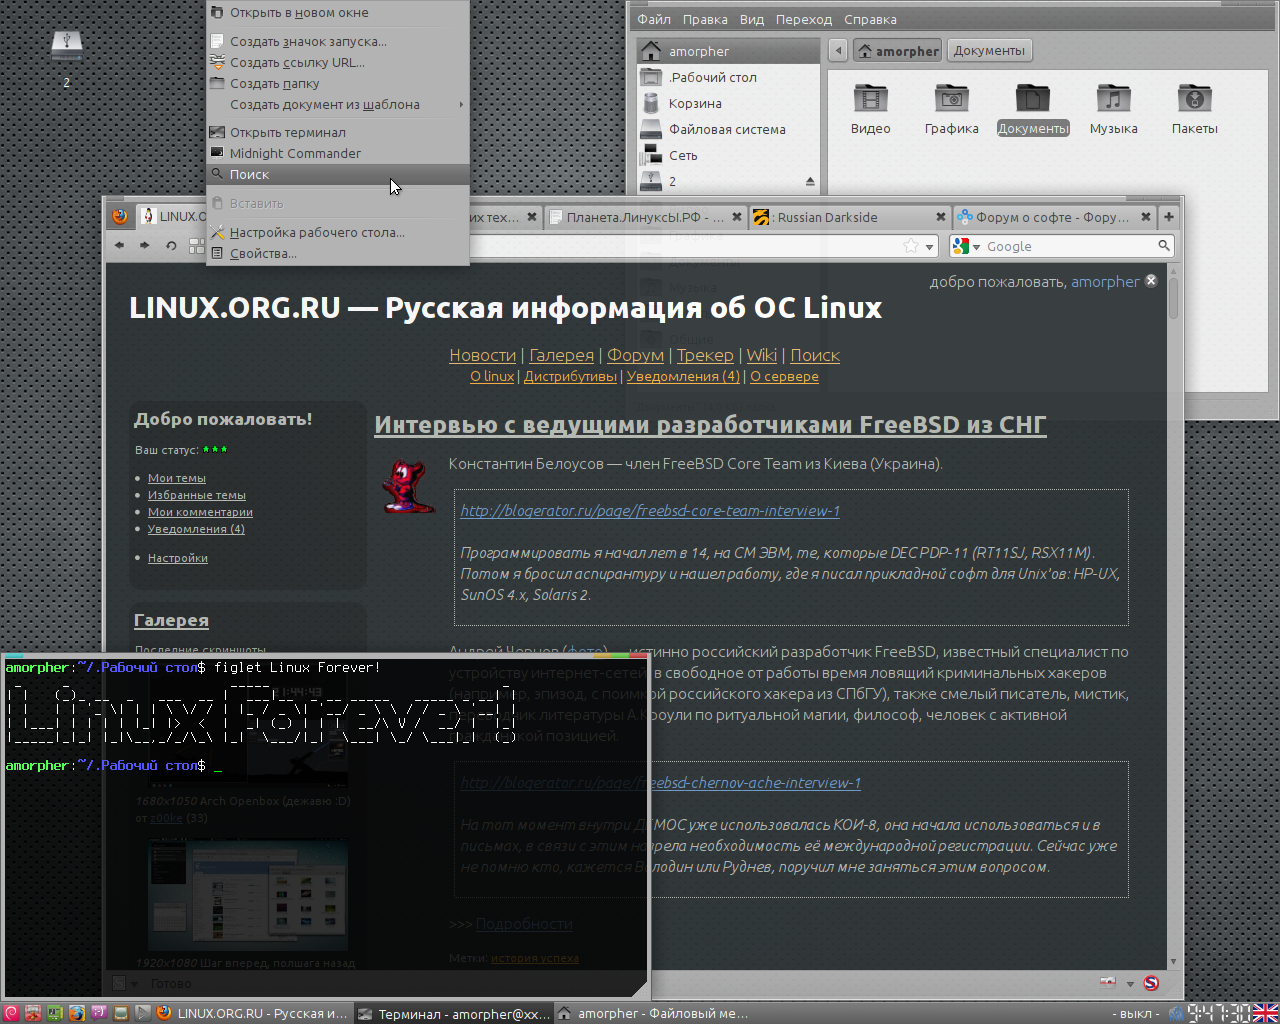Toggle the amorpher path button in file manager
Viewport: 1280px width, 1024px height.
click(x=898, y=51)
